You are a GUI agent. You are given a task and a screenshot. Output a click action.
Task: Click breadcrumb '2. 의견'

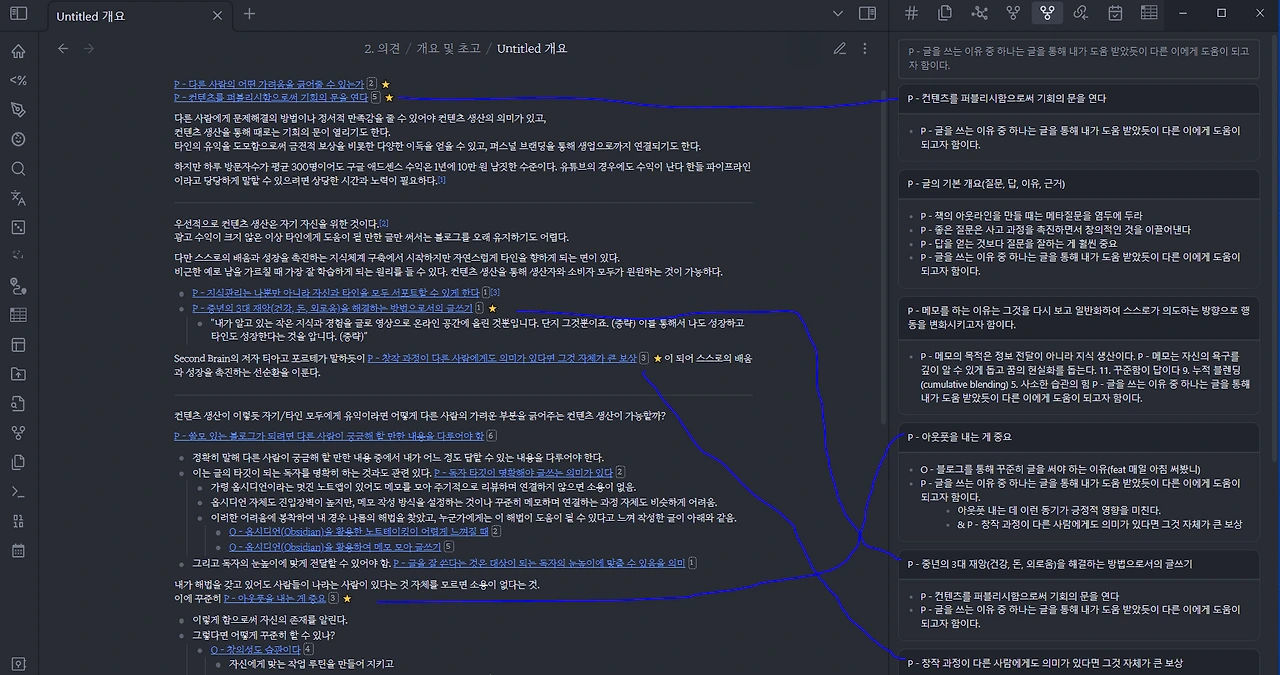tap(382, 48)
